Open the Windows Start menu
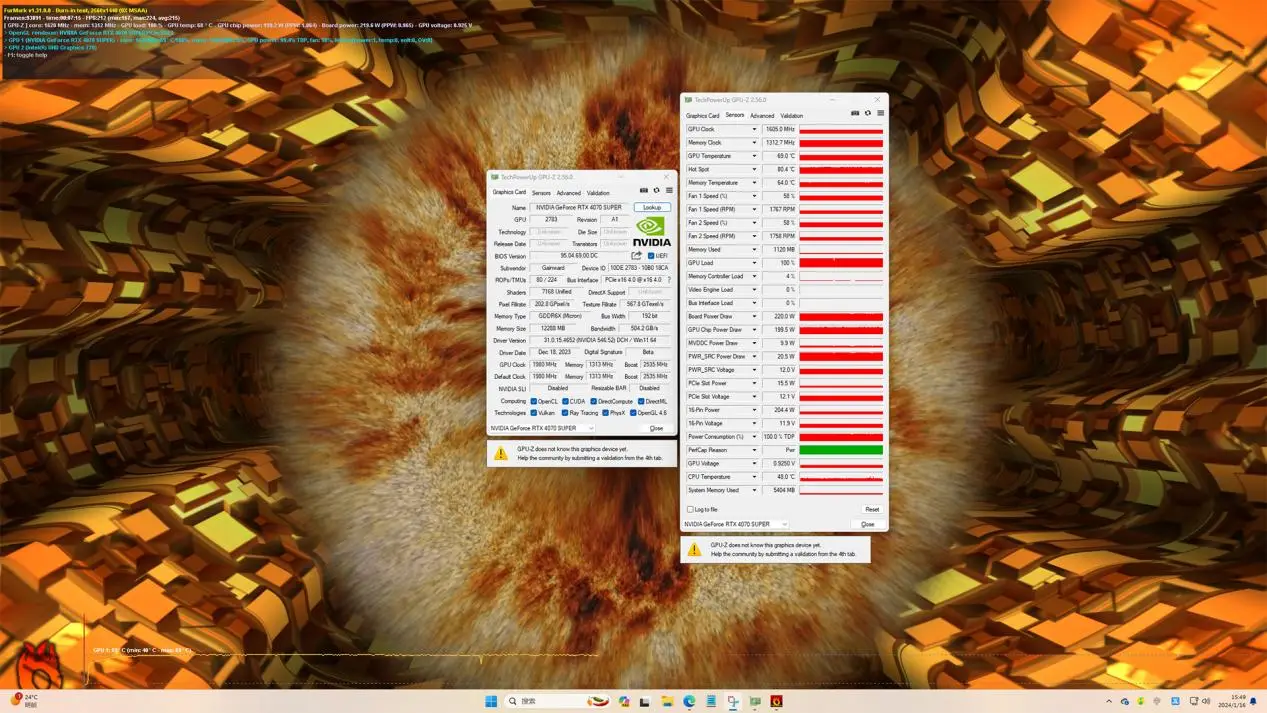Screen dimensions: 1267x713 point(491,701)
